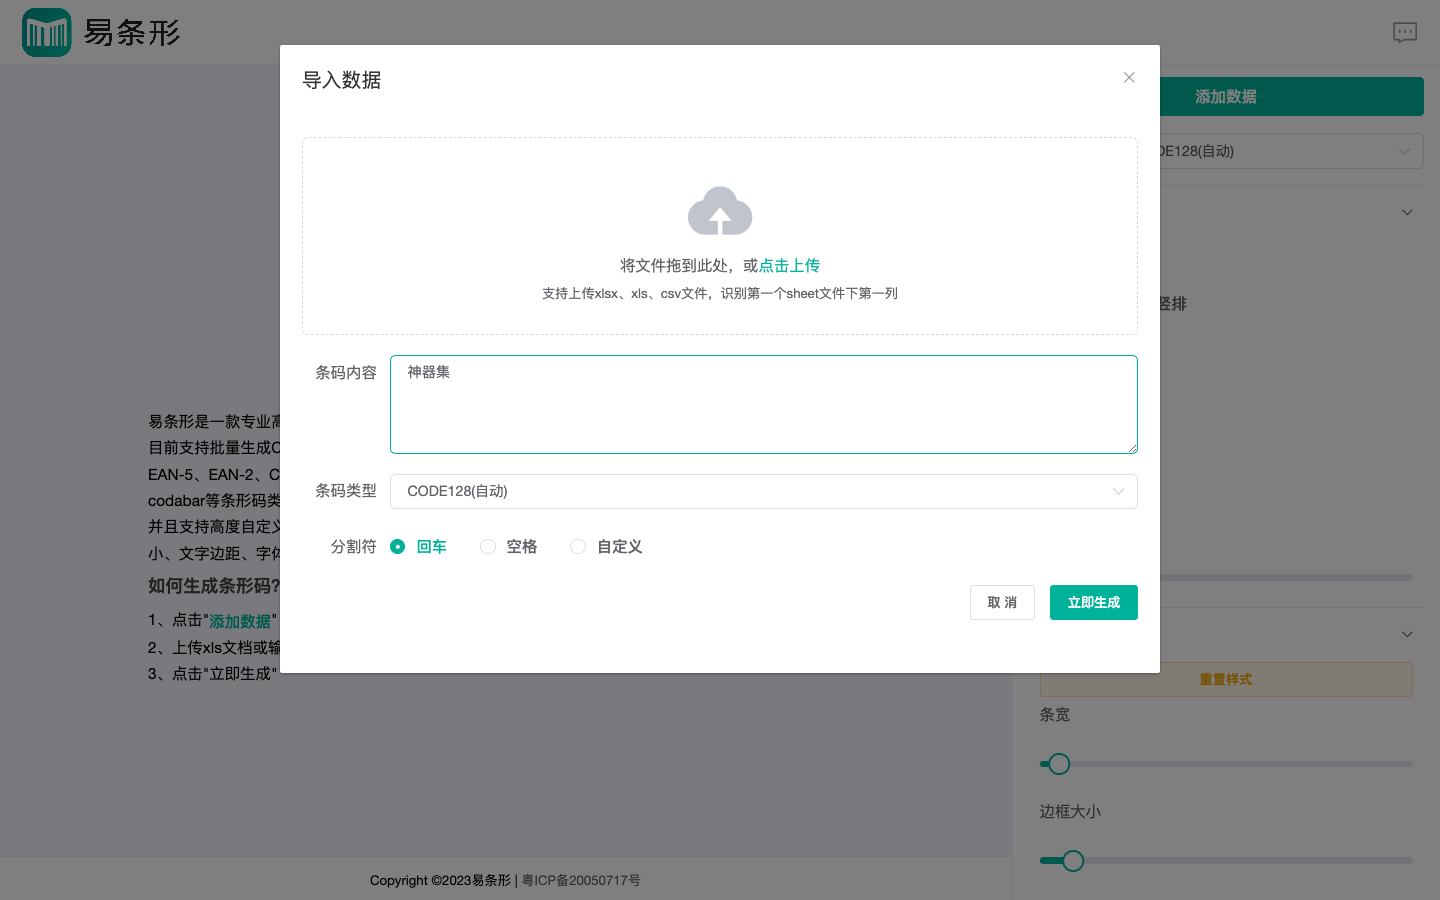Open the 条码类型 CODE128 dropdown in the dialog
The height and width of the screenshot is (900, 1440).
(763, 491)
